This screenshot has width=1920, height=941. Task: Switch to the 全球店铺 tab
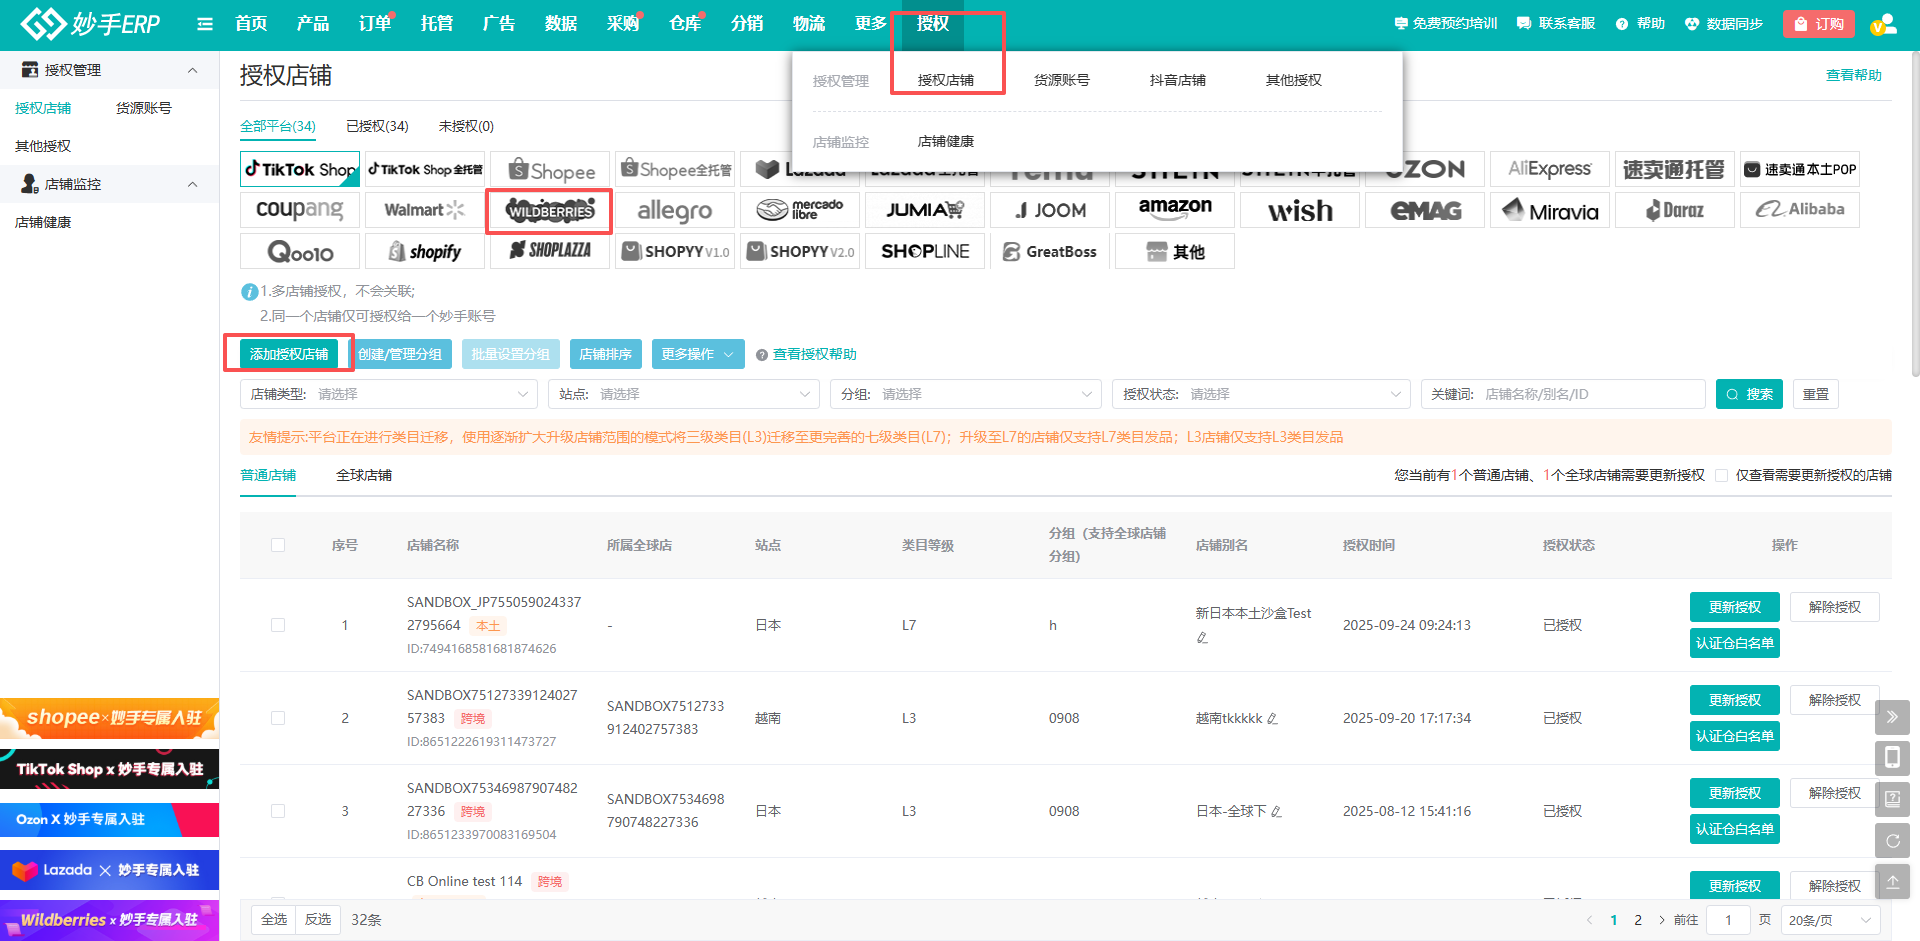(364, 475)
